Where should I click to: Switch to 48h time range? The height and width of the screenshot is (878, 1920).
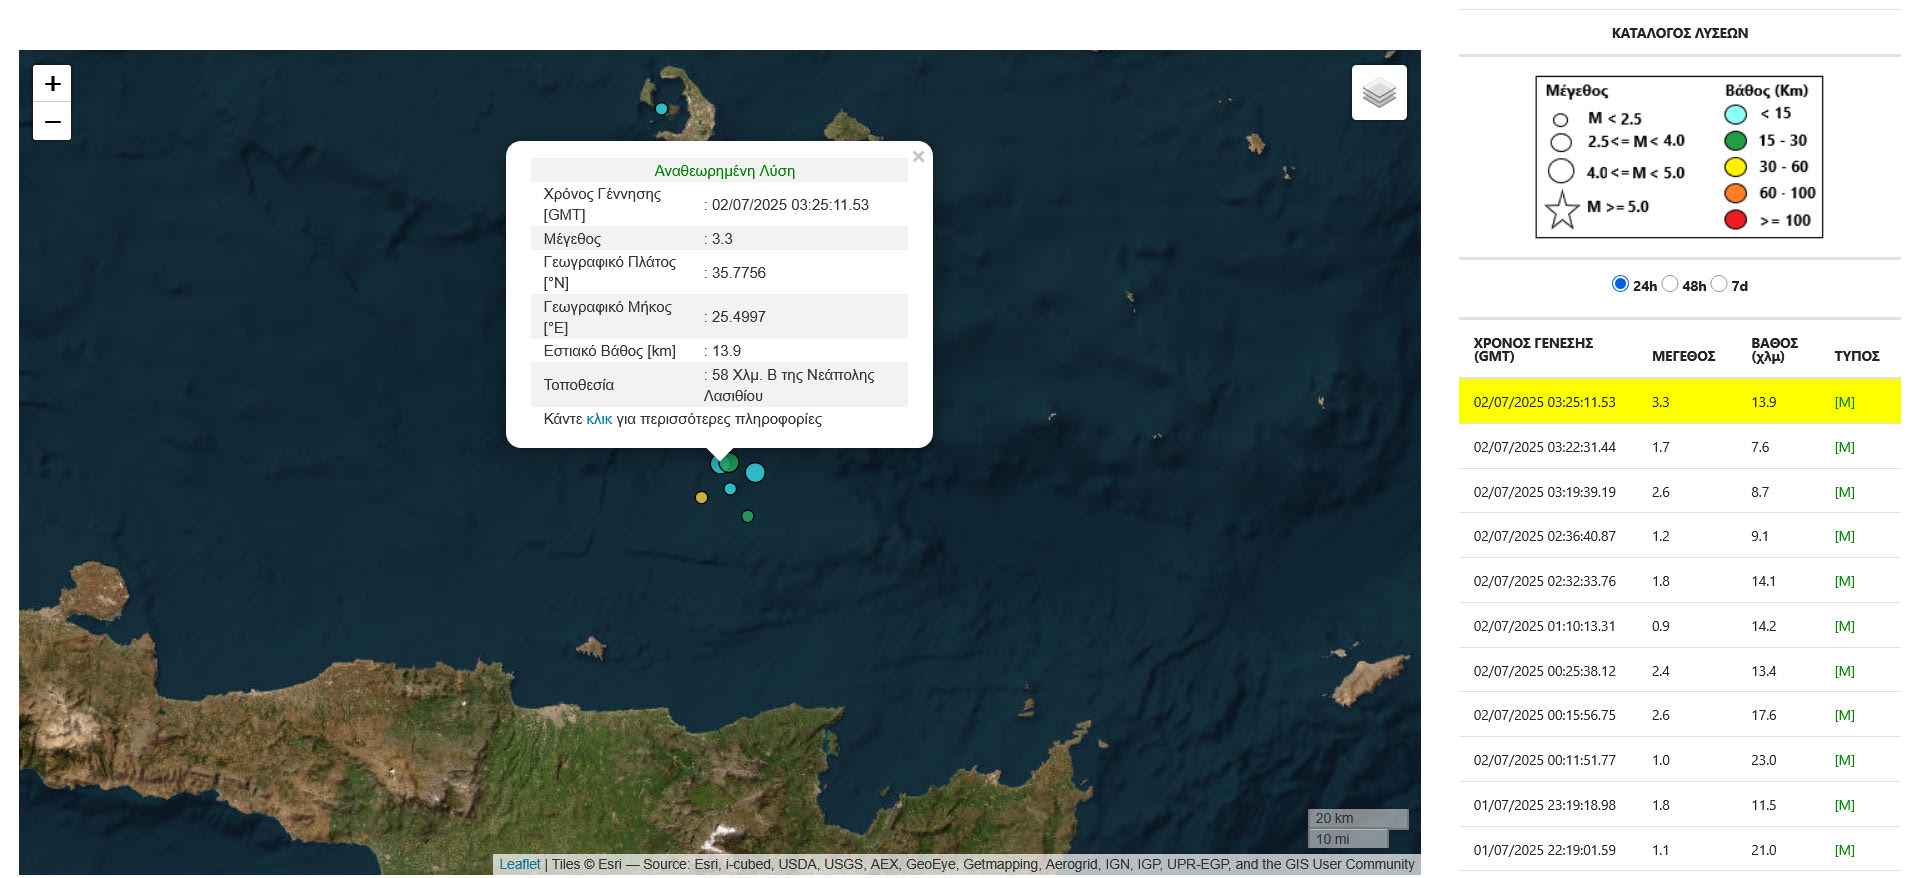click(x=1670, y=284)
